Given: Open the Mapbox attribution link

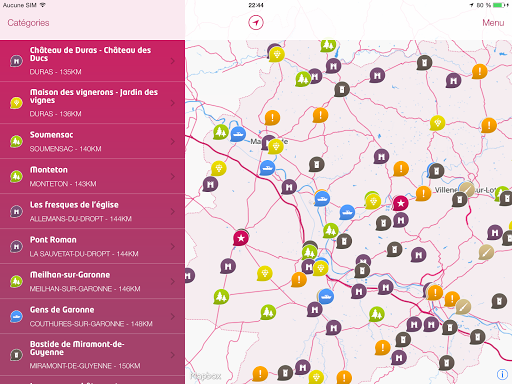Looking at the screenshot, I should (206, 376).
